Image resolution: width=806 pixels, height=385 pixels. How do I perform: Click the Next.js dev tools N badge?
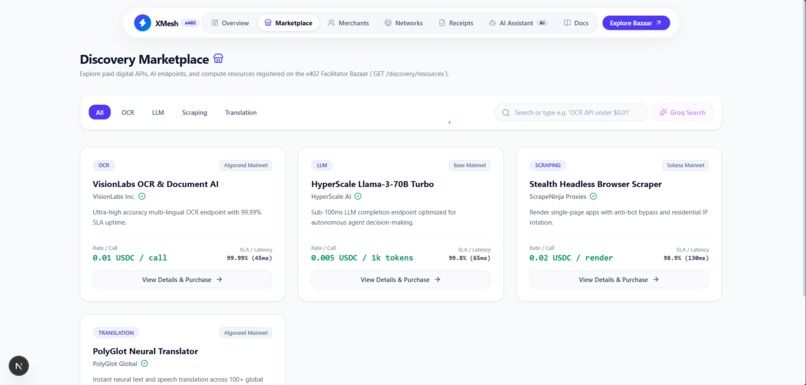(19, 366)
